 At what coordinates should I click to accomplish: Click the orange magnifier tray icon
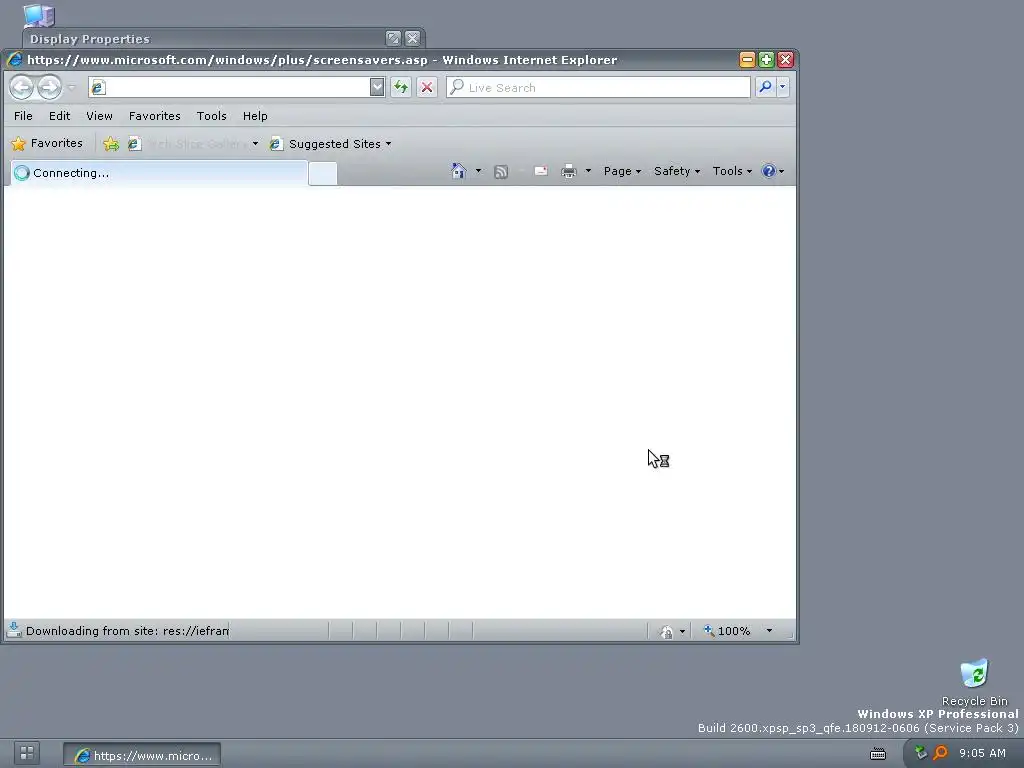click(x=940, y=753)
